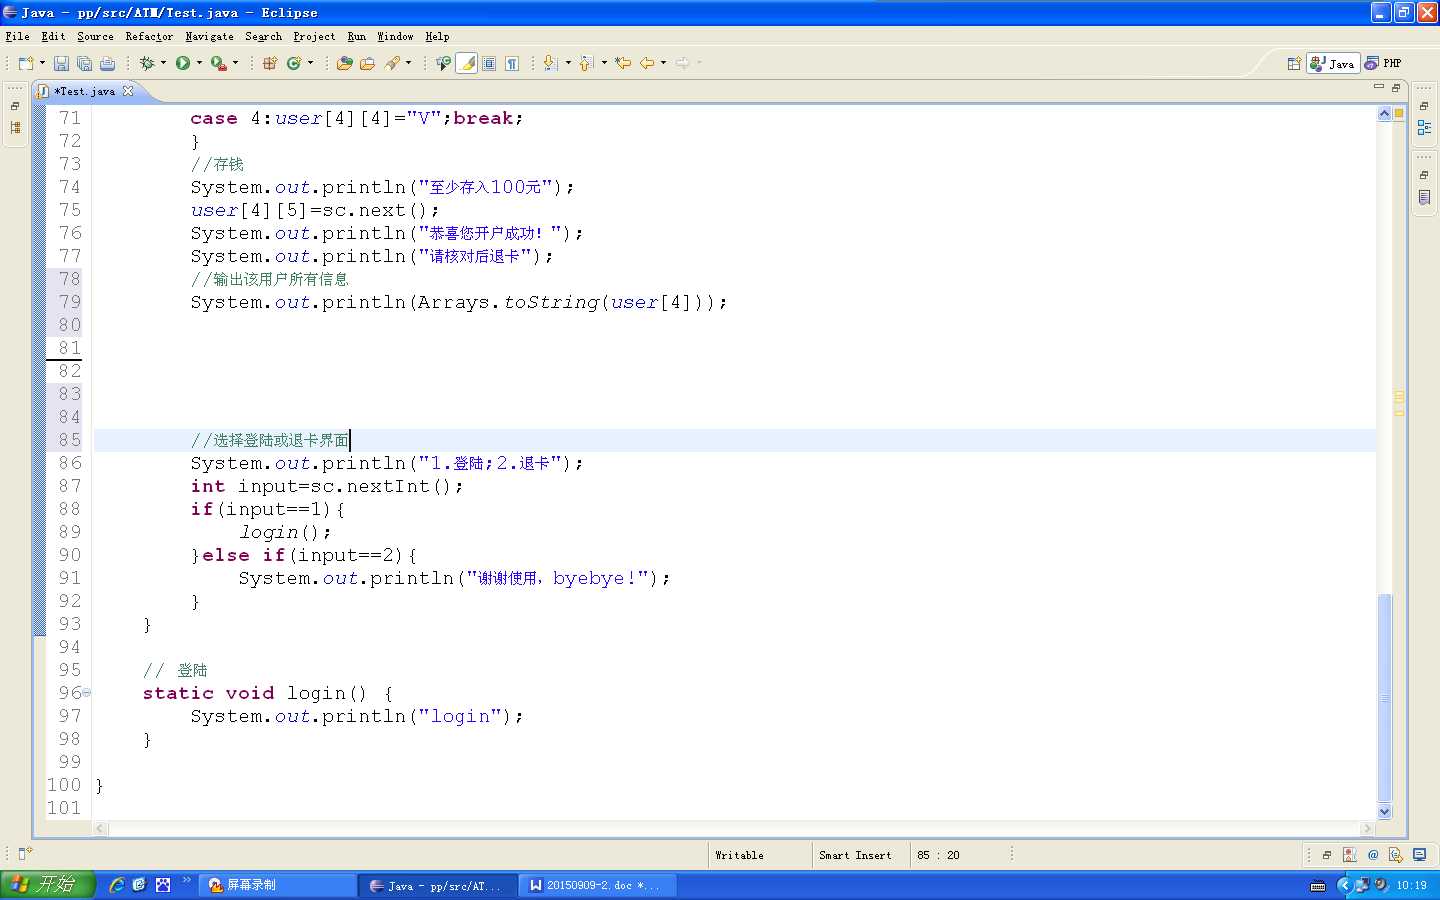The height and width of the screenshot is (900, 1440).
Task: Open the Next Annotation dropdown arrow
Action: pos(568,63)
